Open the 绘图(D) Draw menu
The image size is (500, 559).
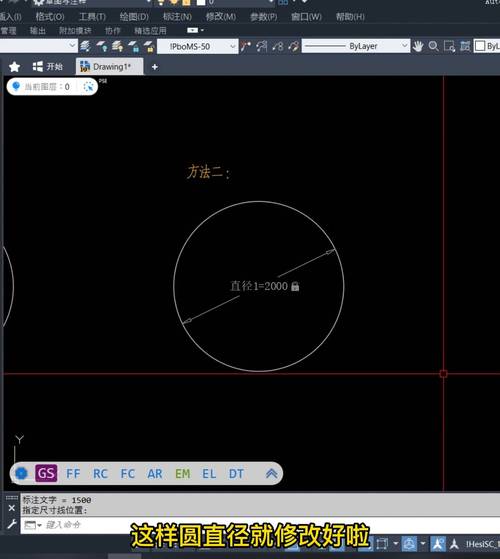click(x=134, y=17)
